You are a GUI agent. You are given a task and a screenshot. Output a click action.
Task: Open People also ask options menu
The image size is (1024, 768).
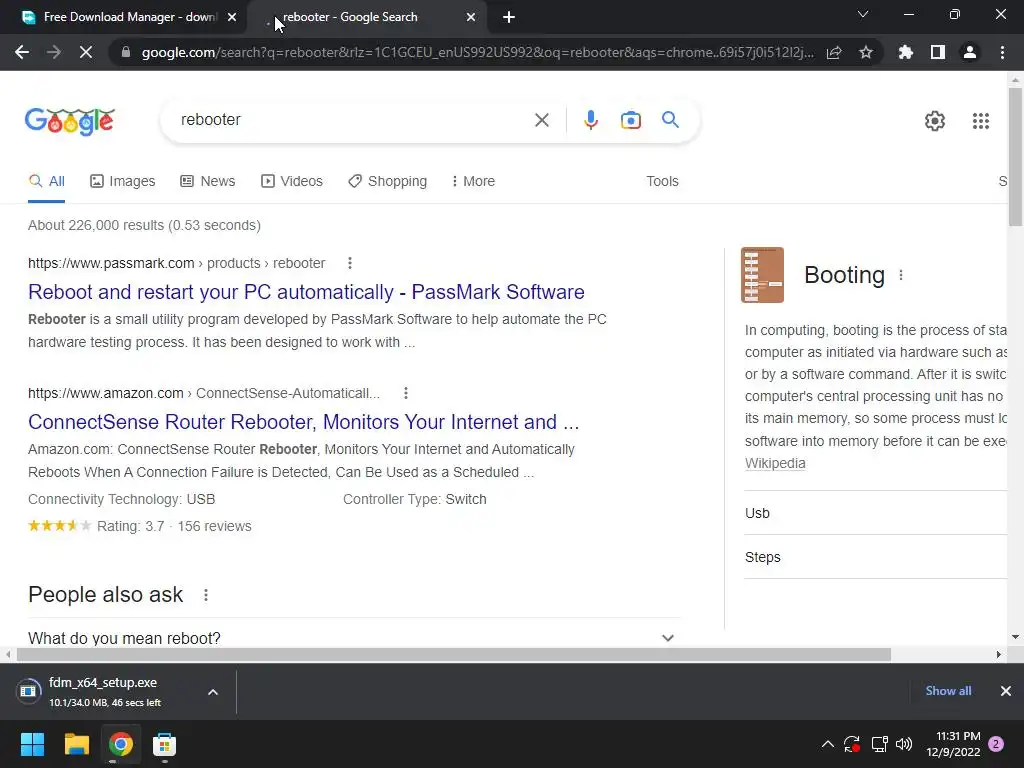(206, 595)
